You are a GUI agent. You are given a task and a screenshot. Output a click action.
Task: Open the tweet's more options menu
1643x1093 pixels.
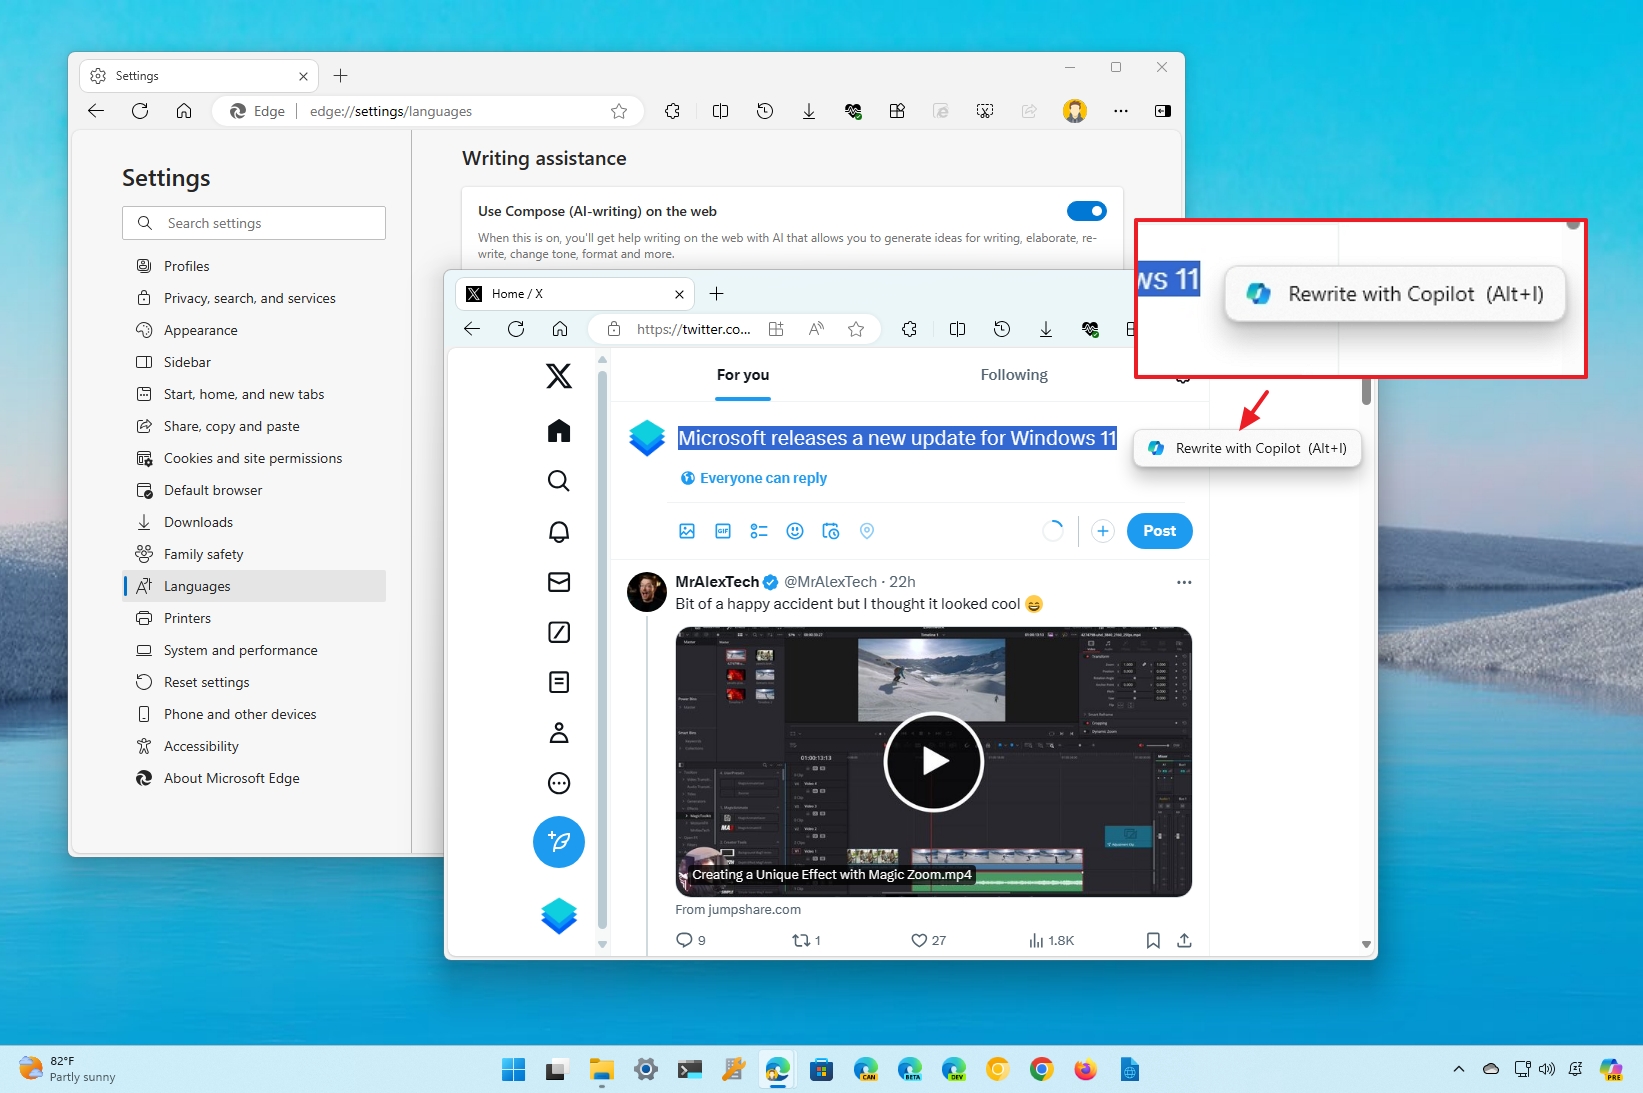[1183, 582]
